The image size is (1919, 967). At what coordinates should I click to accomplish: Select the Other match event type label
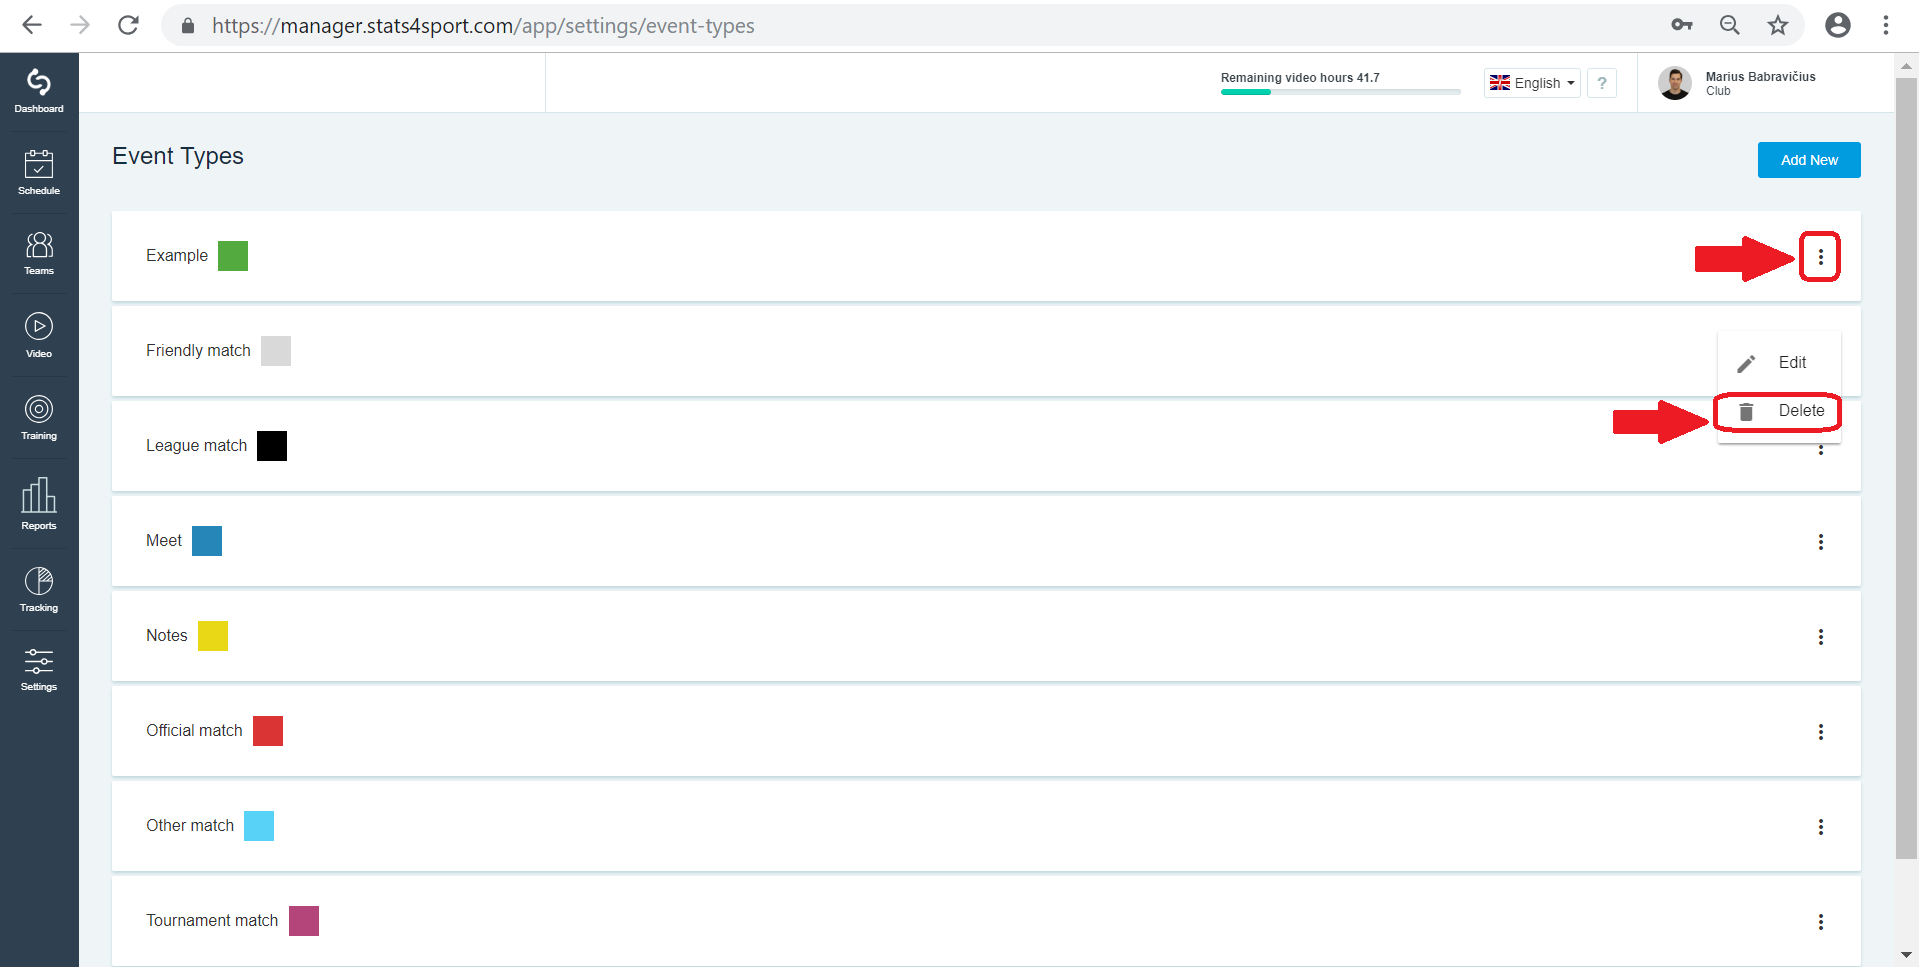pos(190,826)
